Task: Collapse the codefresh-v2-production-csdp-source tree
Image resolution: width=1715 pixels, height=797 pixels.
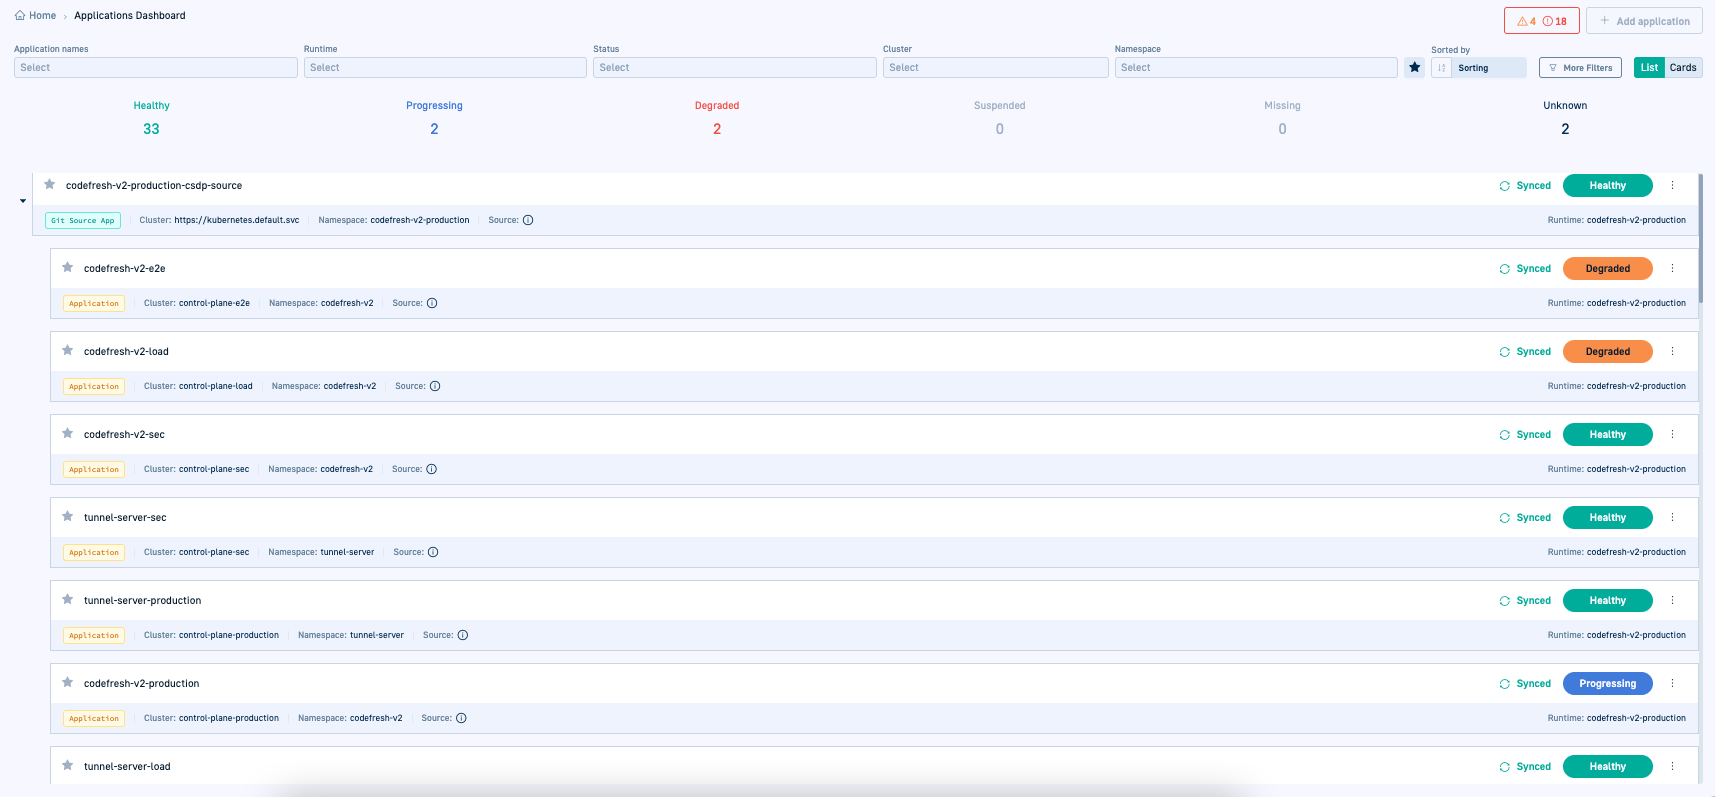Action: coord(23,201)
